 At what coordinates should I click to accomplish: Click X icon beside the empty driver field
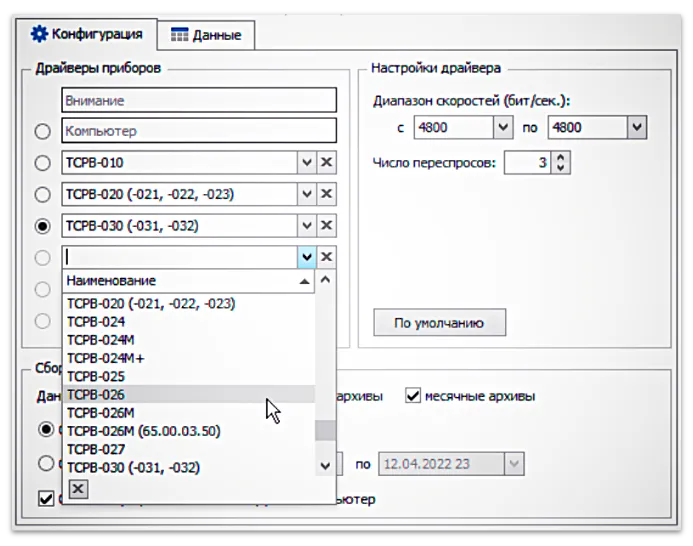pyautogui.click(x=327, y=257)
